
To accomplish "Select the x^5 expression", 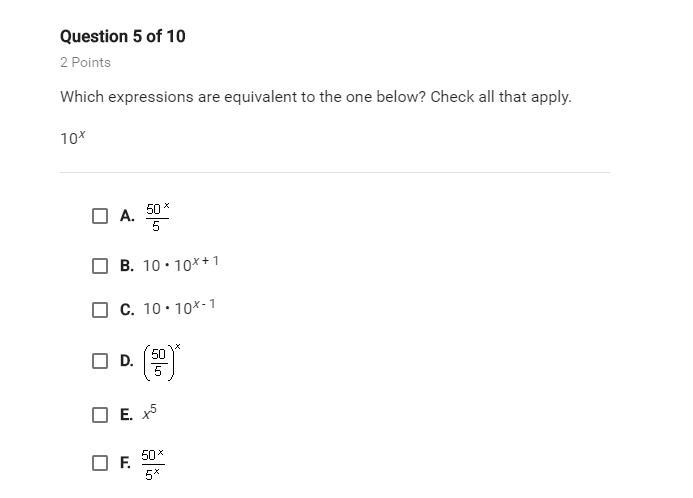I will pos(150,413).
